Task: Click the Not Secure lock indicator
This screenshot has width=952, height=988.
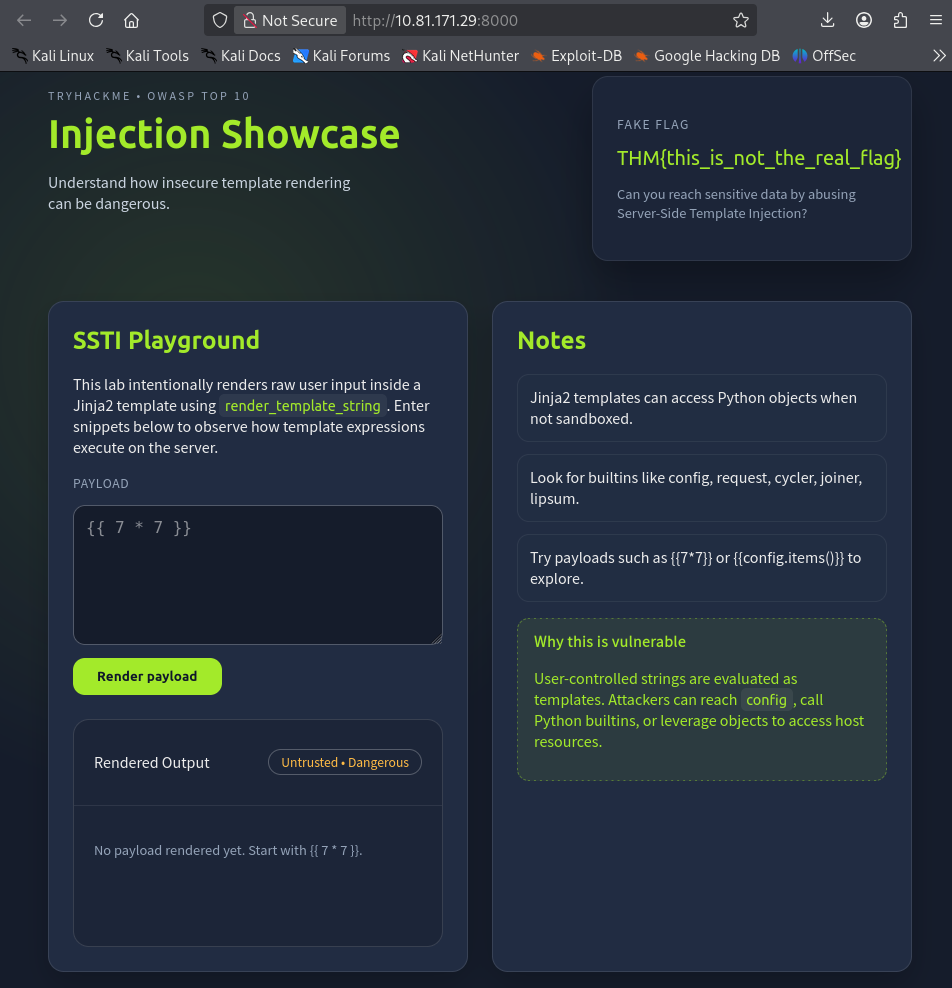Action: tap(290, 20)
